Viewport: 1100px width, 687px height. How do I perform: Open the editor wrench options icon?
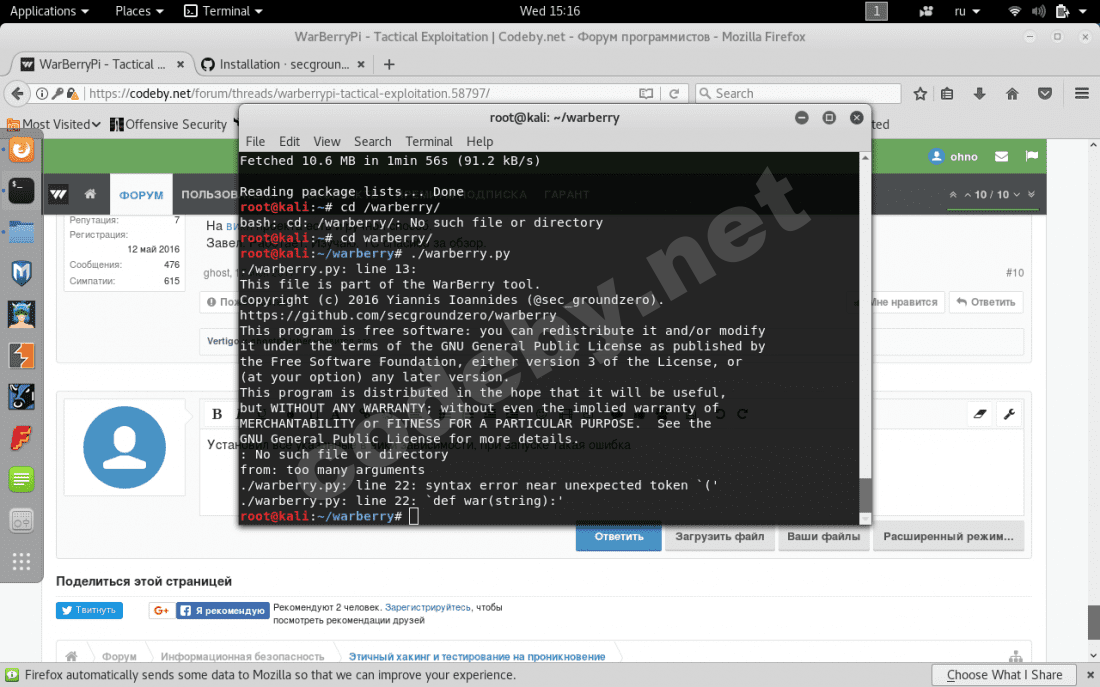coord(1009,414)
